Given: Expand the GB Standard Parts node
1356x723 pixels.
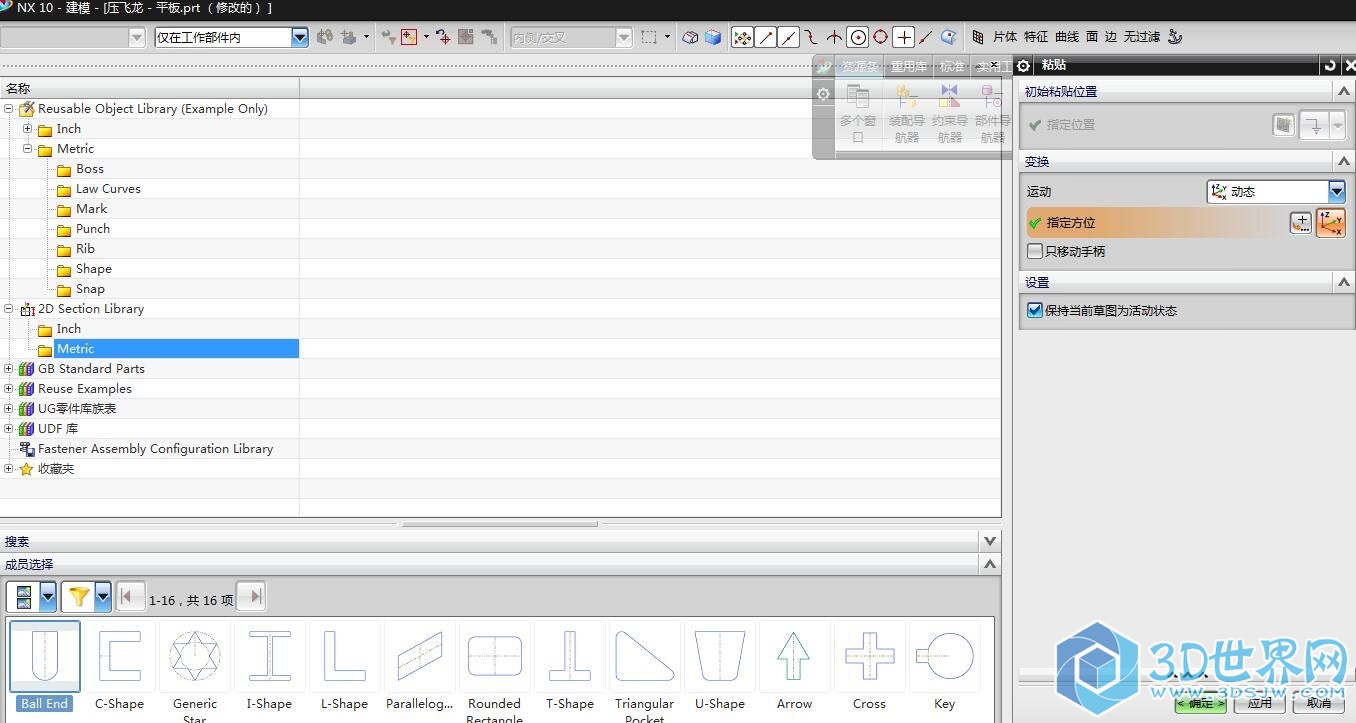Looking at the screenshot, I should 9,368.
